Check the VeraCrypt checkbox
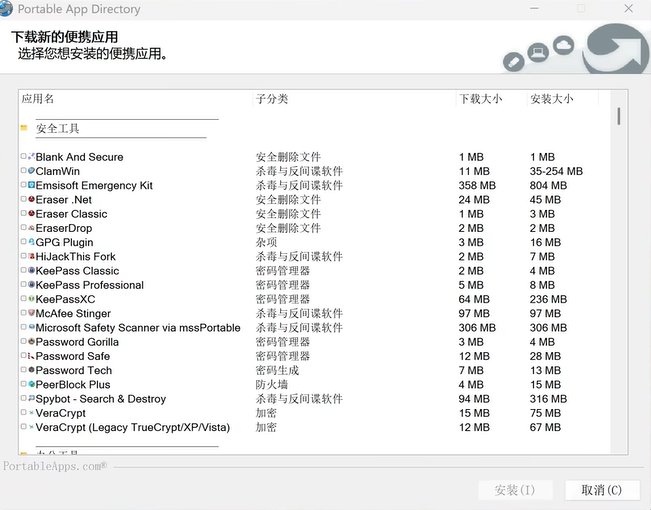This screenshot has width=651, height=510. 24,412
